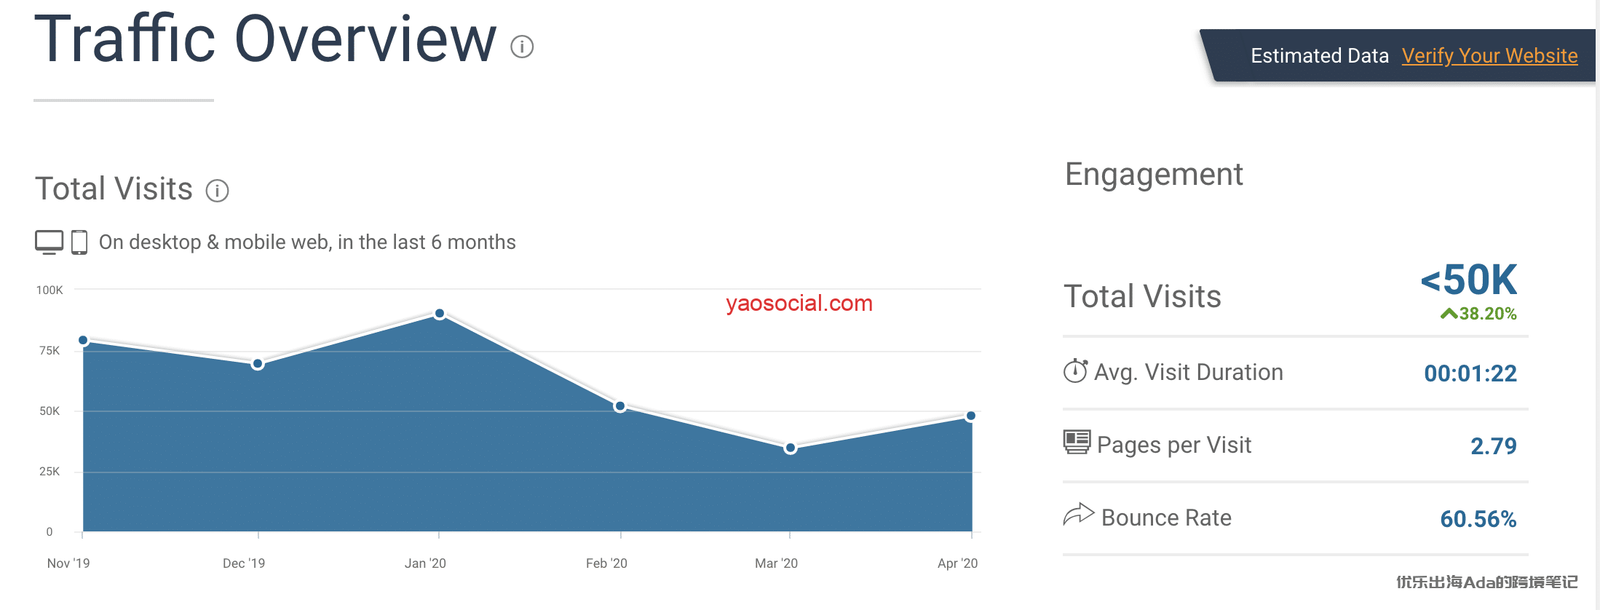This screenshot has height=610, width=1600.
Task: Click the green upward trend arrow
Action: click(1448, 314)
